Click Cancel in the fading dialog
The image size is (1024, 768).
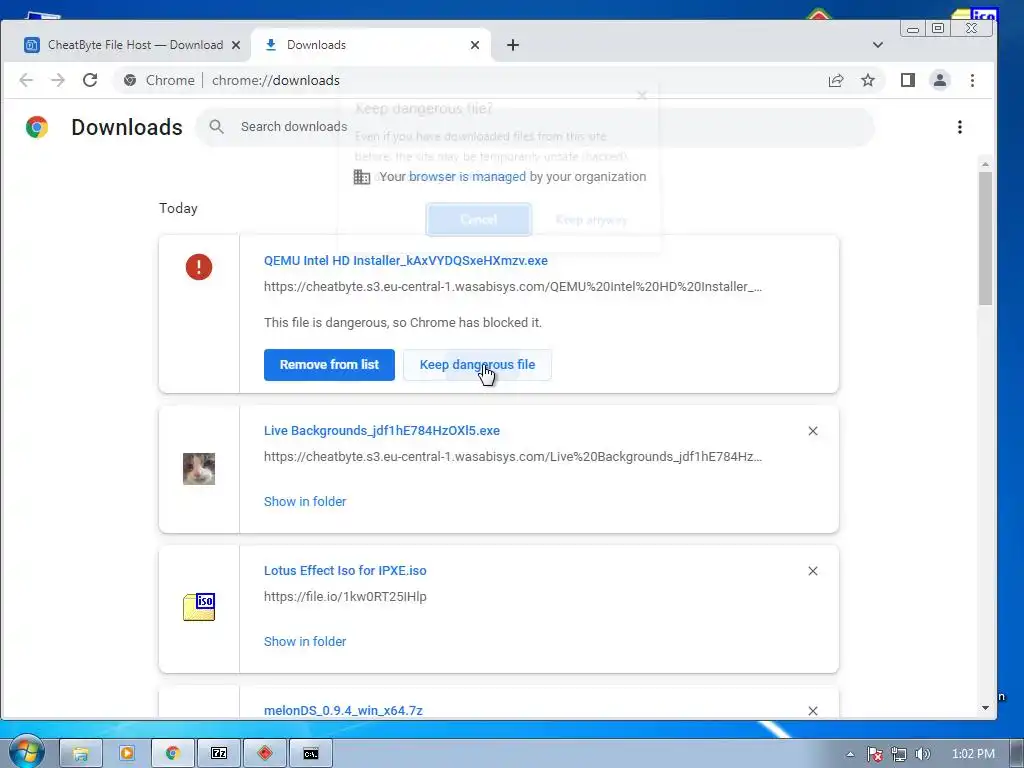479,219
